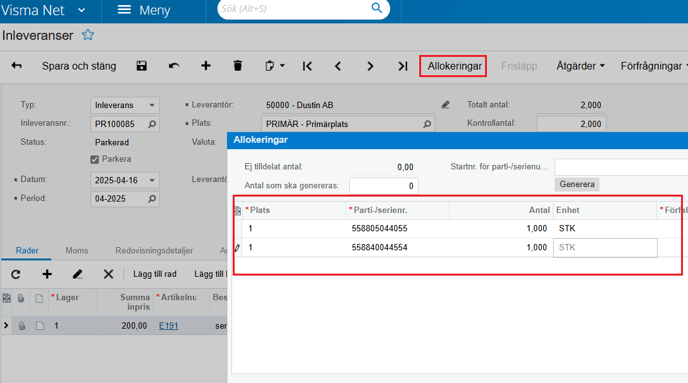This screenshot has height=383, width=688.
Task: Click grid column configuration icon in Rader table
Action: (x=7, y=298)
